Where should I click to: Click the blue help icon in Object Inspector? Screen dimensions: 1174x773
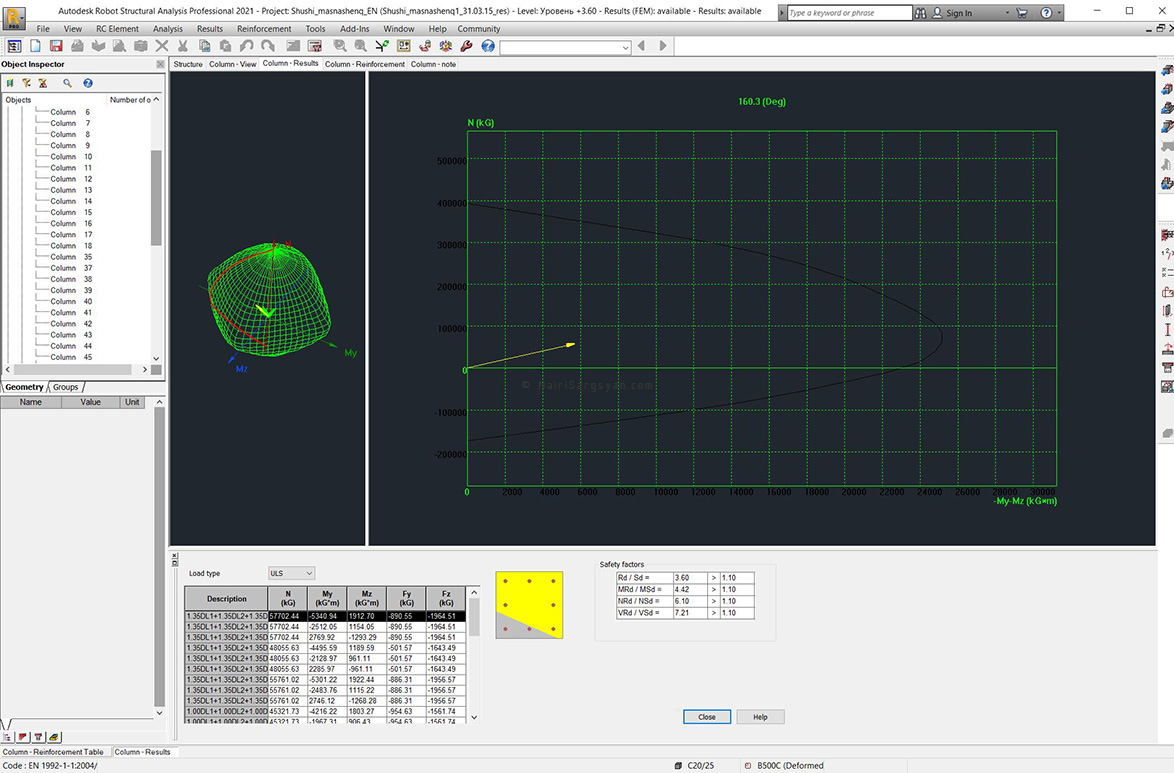pos(88,83)
